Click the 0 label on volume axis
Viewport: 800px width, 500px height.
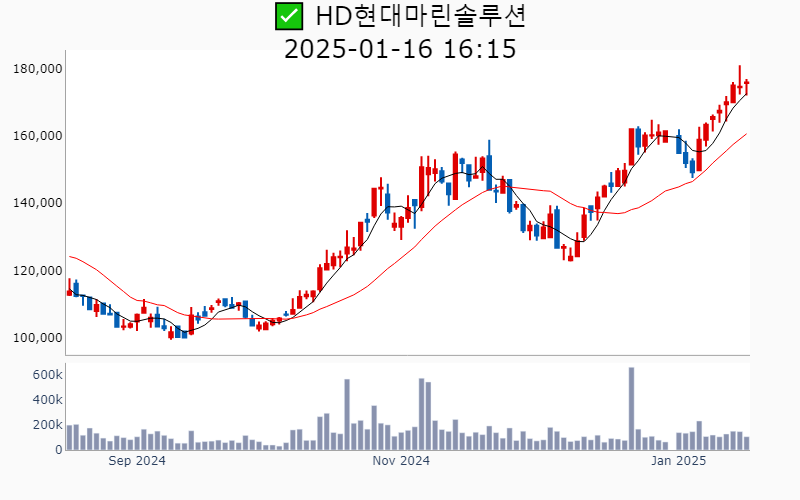[x=59, y=450]
